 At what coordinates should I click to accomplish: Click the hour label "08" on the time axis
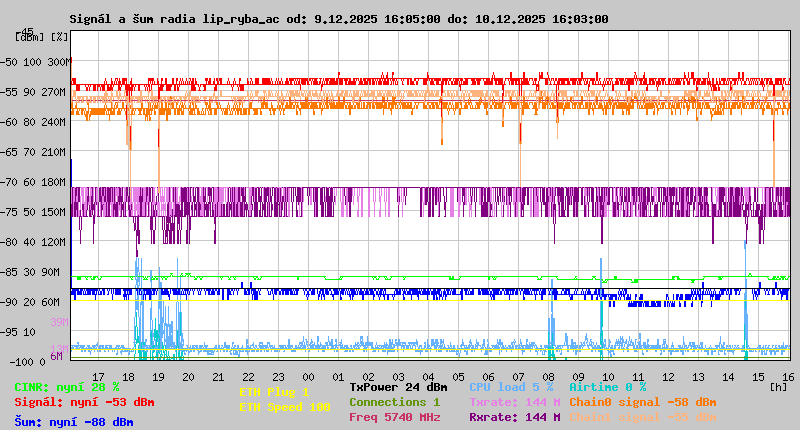548,377
